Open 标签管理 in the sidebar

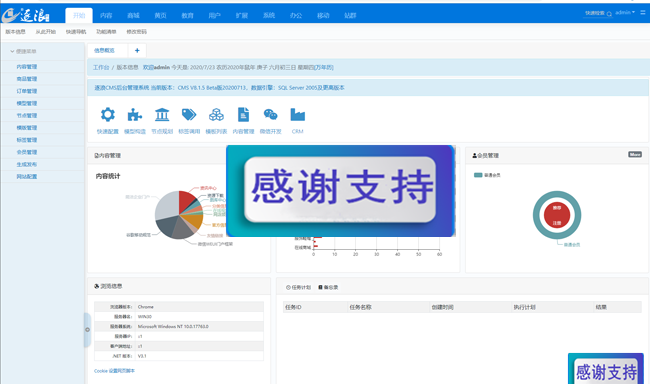[27, 140]
